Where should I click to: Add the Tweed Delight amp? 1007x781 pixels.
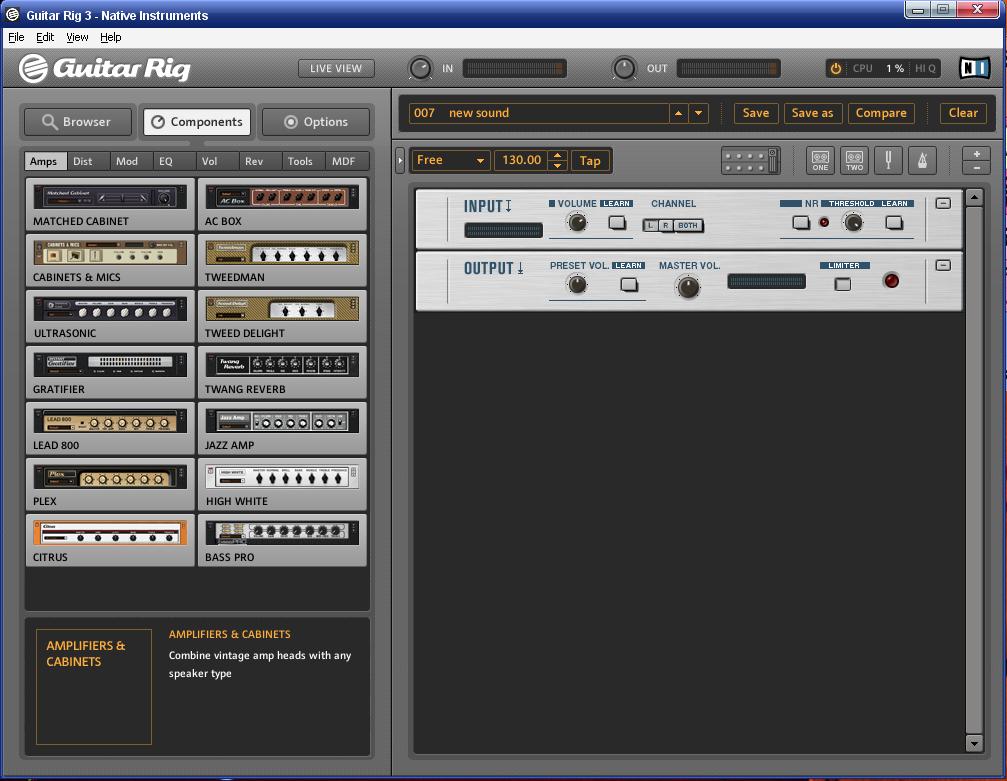tap(282, 317)
